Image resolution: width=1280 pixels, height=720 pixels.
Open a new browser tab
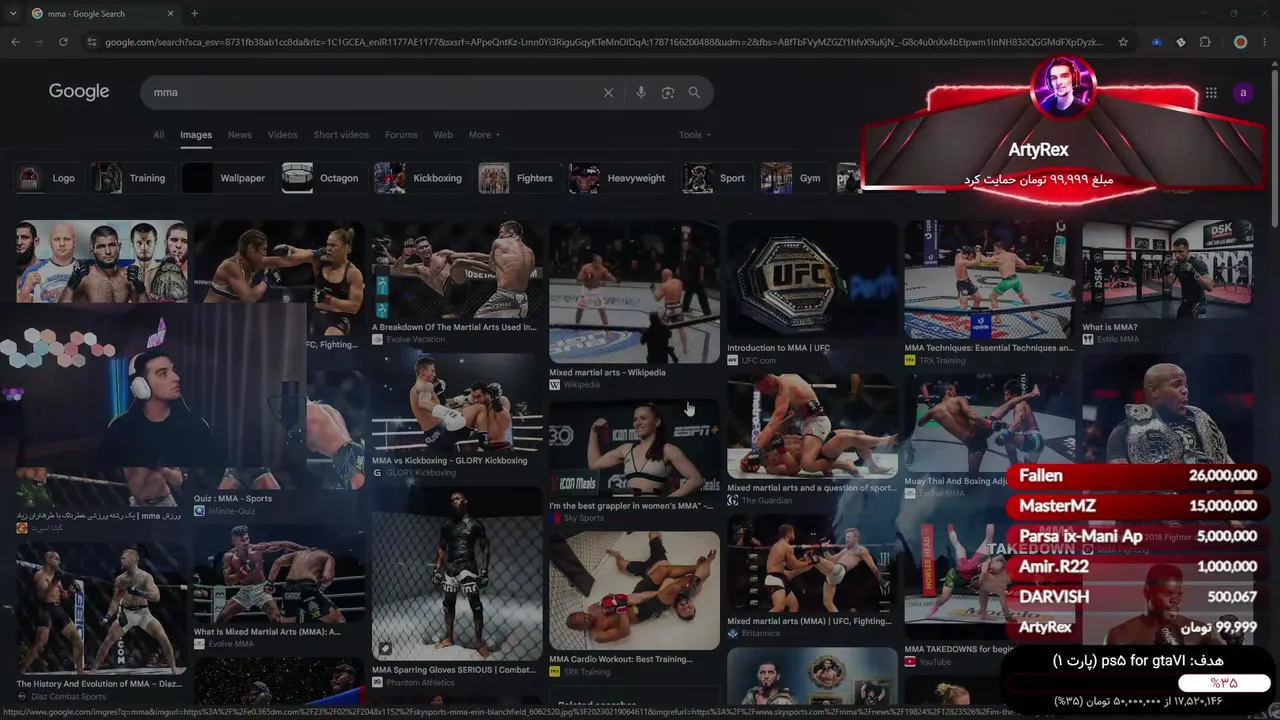[194, 14]
